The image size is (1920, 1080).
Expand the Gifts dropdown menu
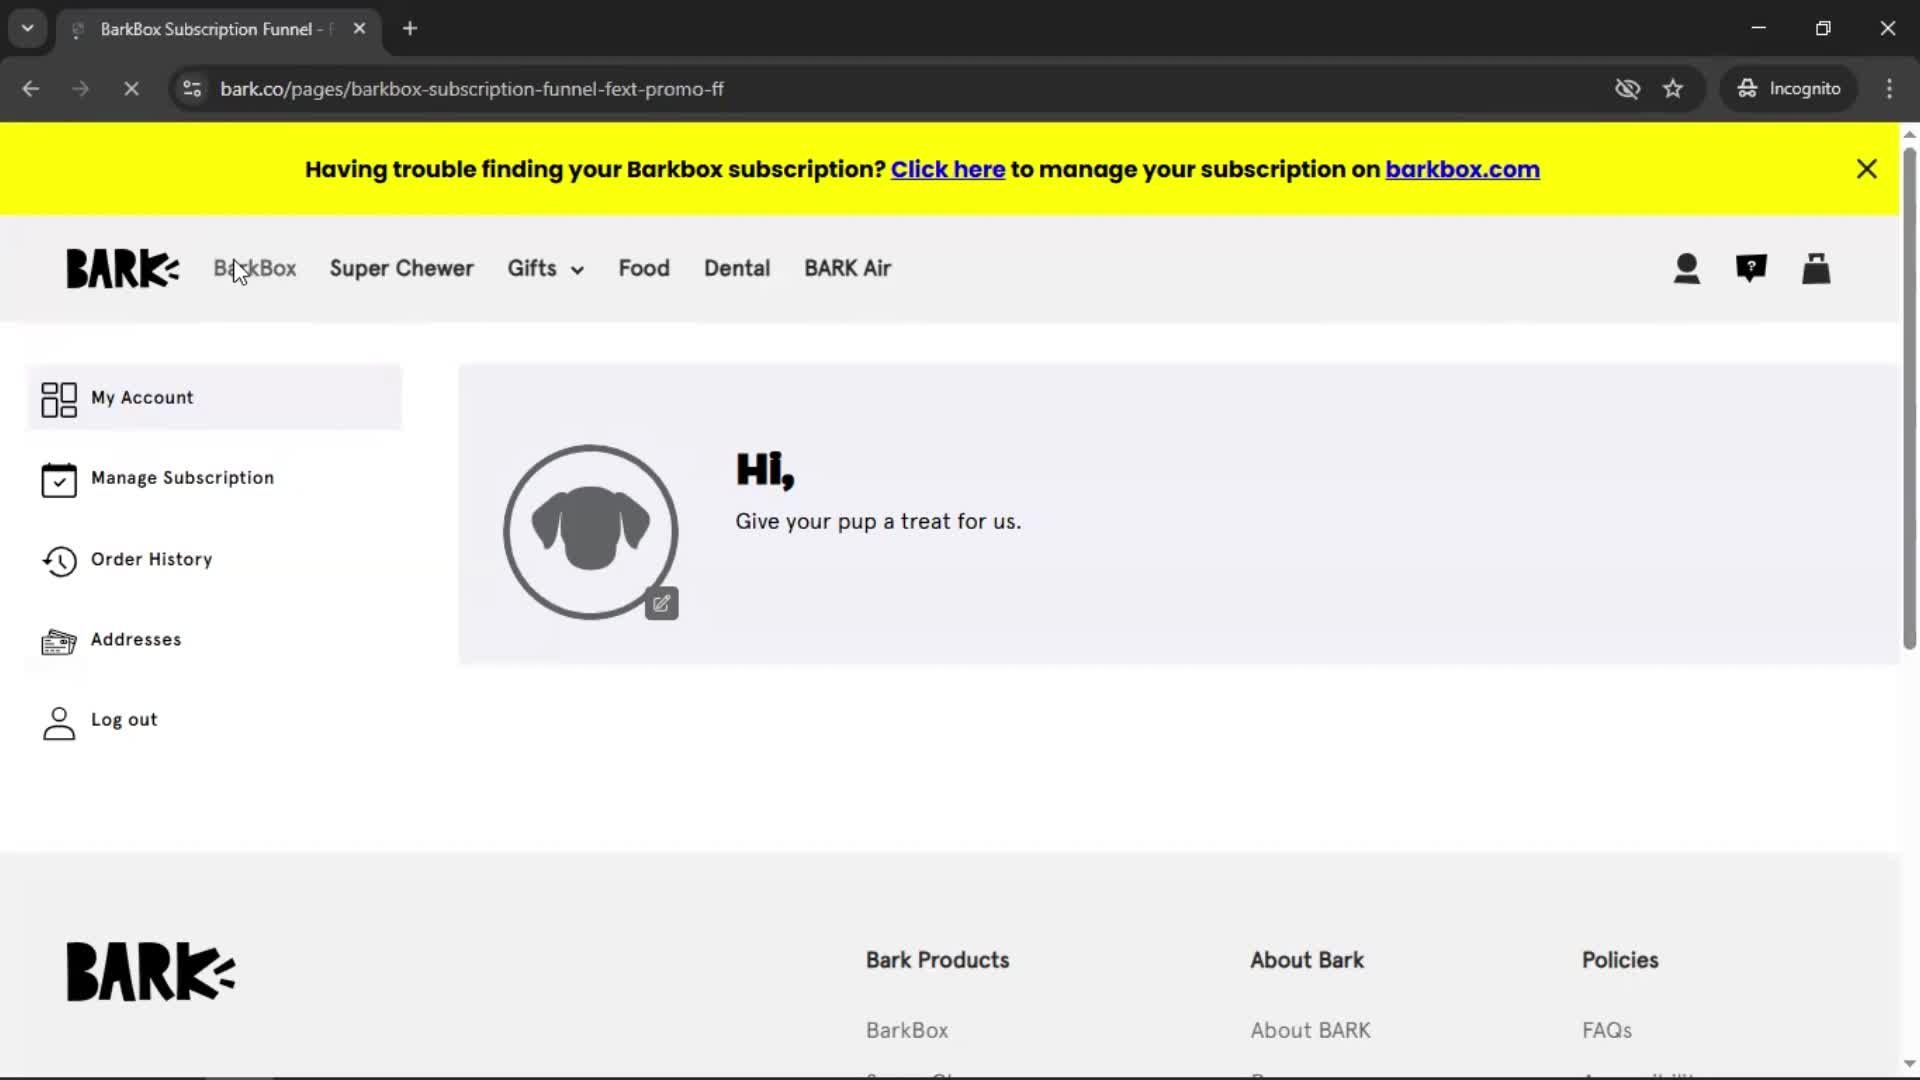(x=545, y=268)
